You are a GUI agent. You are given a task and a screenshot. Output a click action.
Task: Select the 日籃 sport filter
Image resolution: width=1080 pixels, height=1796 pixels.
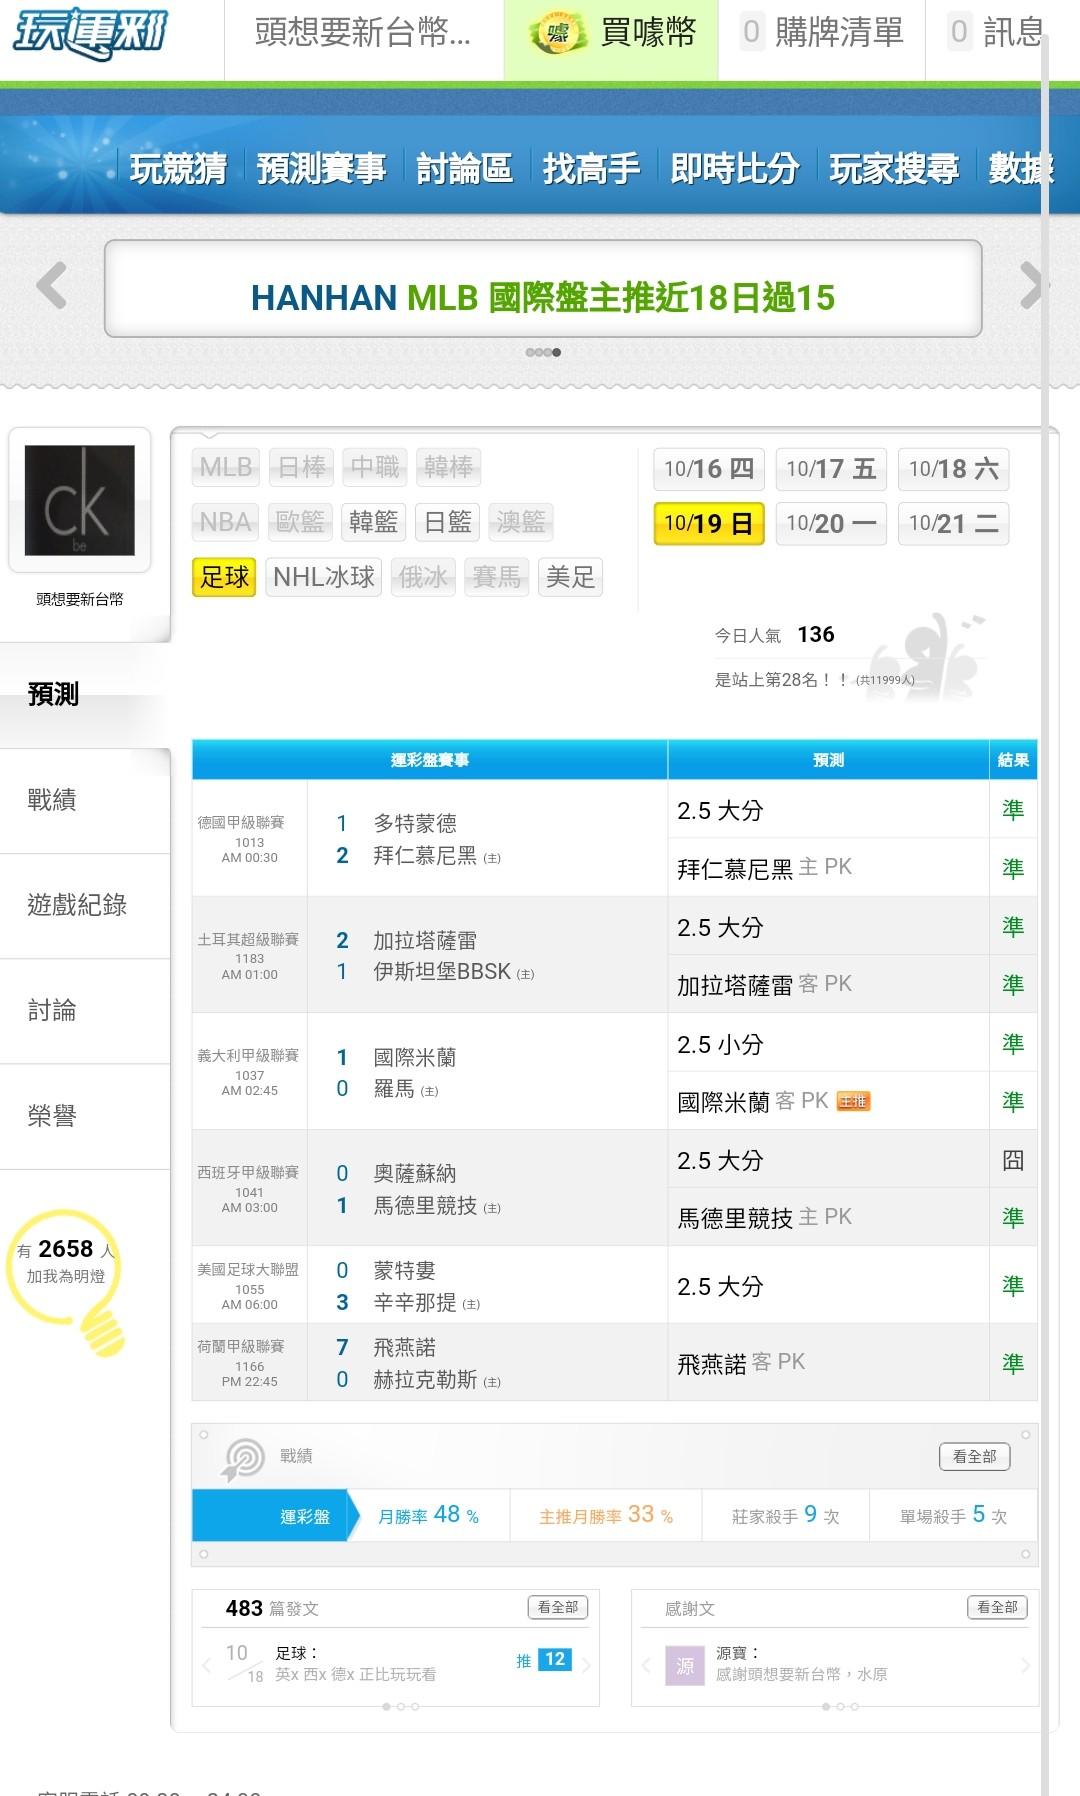[447, 522]
